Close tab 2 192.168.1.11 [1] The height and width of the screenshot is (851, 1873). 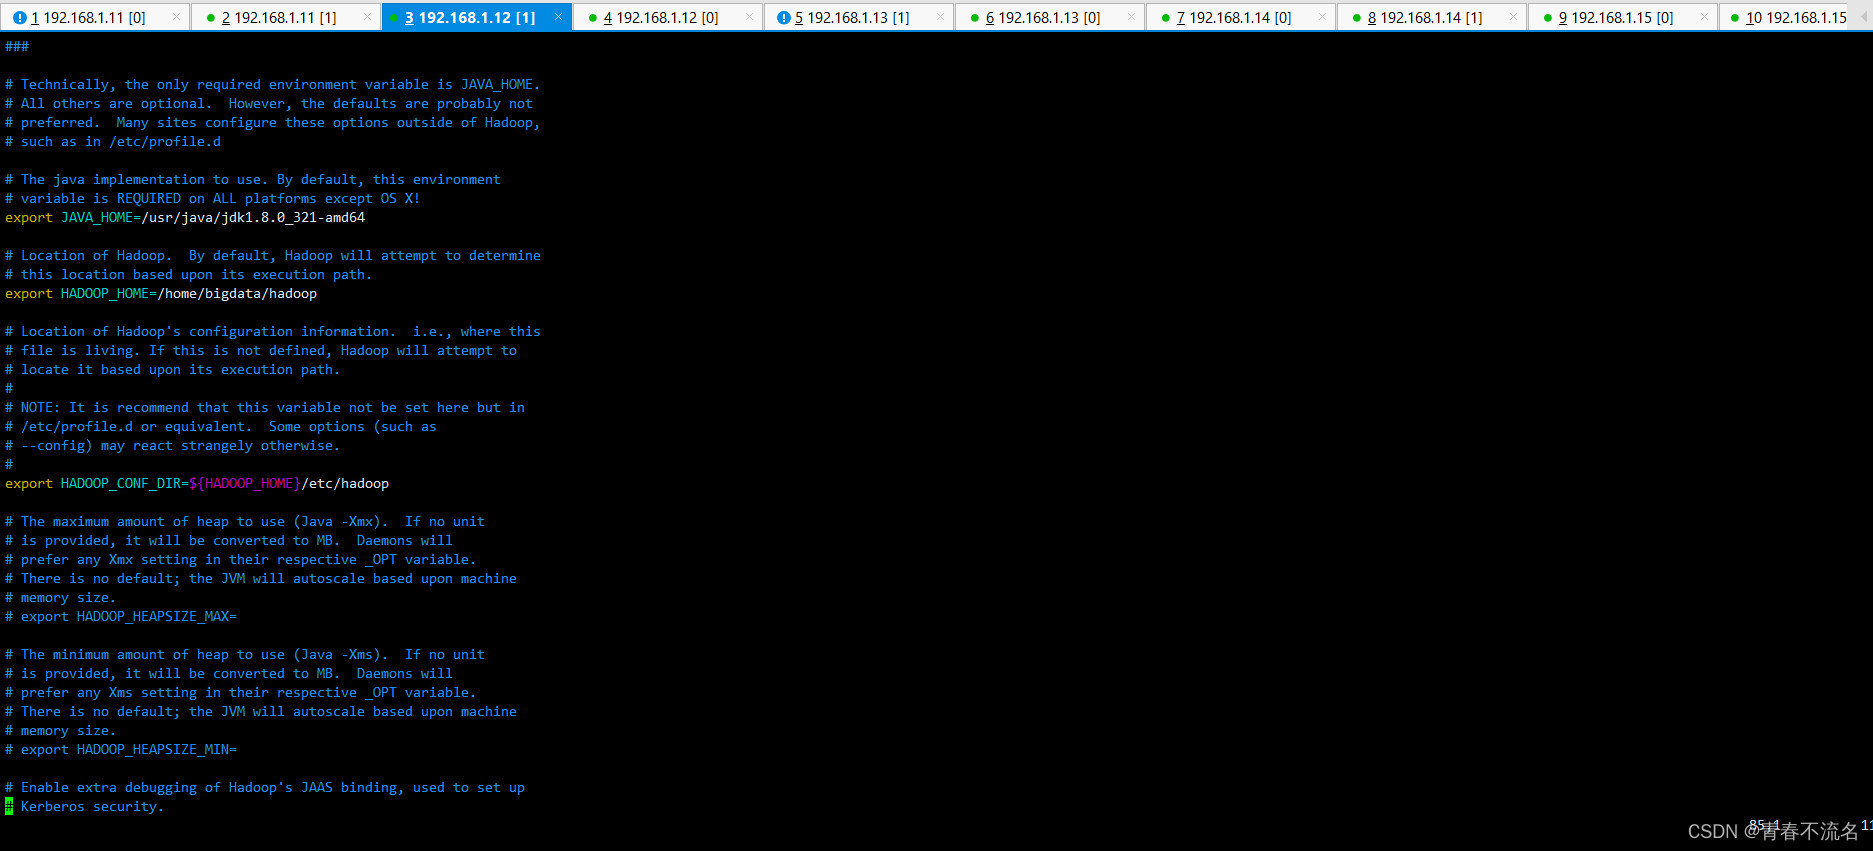tap(368, 17)
